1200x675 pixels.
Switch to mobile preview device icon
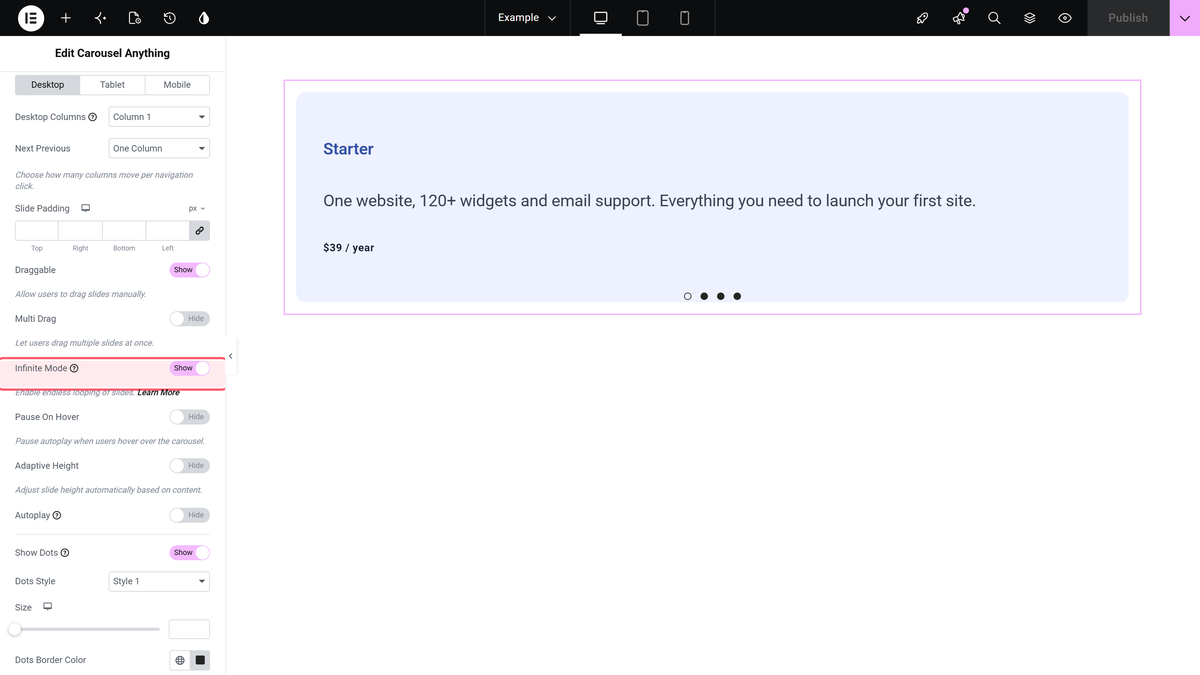tap(685, 18)
